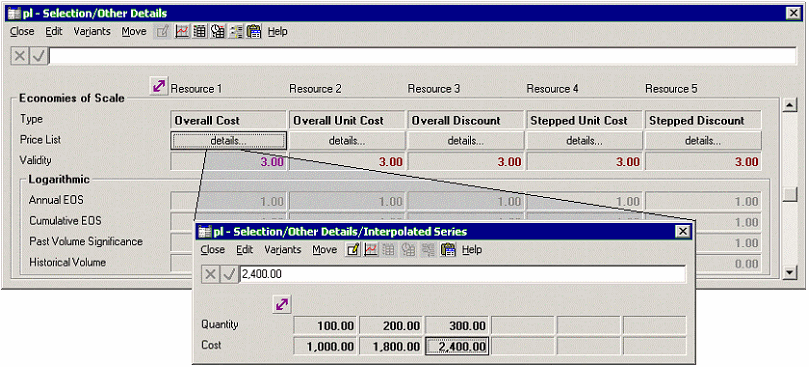Screen dimensions: 809x367
Task: Click the tree list icon in main toolbar
Action: [x=236, y=31]
